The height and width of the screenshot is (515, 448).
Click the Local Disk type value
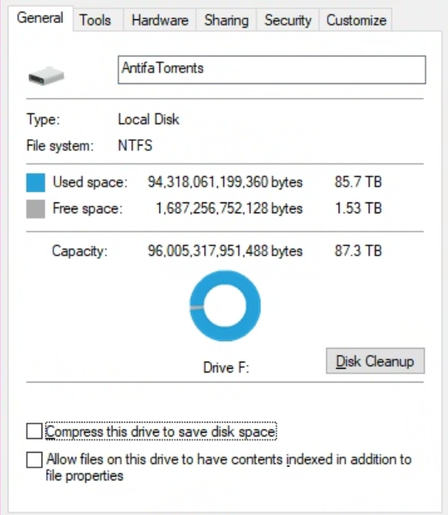pyautogui.click(x=149, y=119)
